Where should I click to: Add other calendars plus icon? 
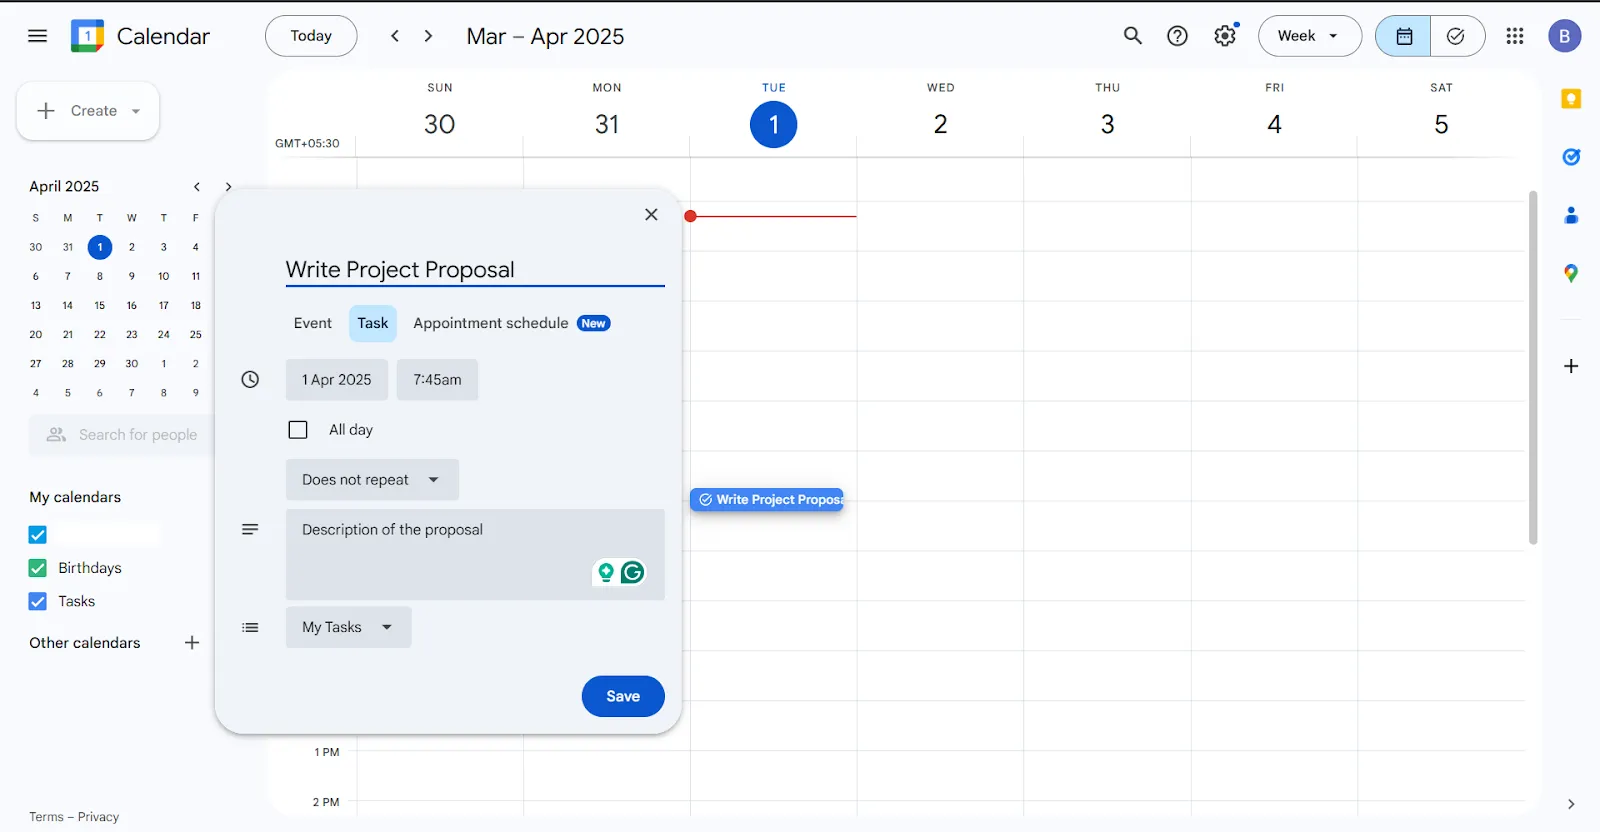click(192, 643)
